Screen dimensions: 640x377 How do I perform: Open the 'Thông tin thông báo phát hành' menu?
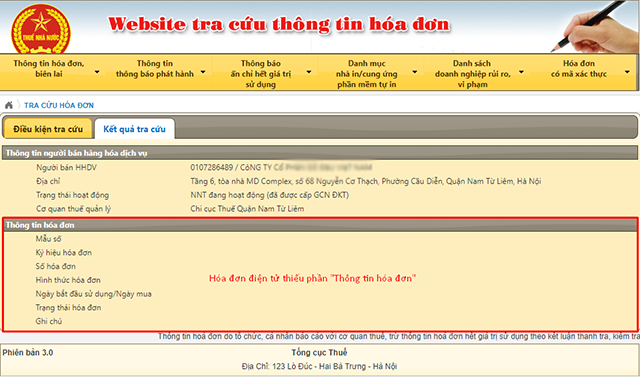(x=159, y=72)
